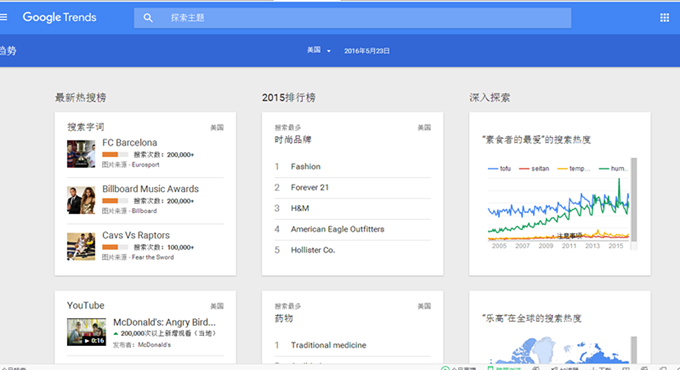Click Billboard Music Awards volume bar
This screenshot has height=370, width=680.
pyautogui.click(x=115, y=201)
